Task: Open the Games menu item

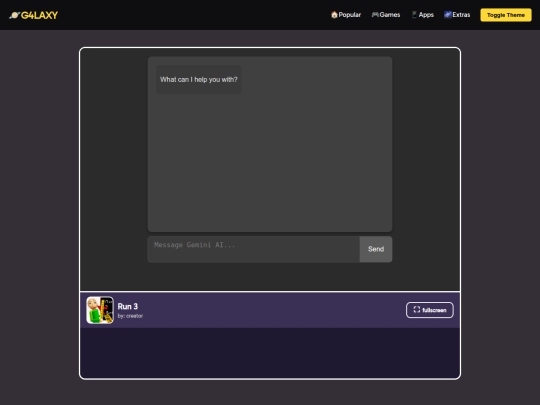Action: pyautogui.click(x=386, y=15)
